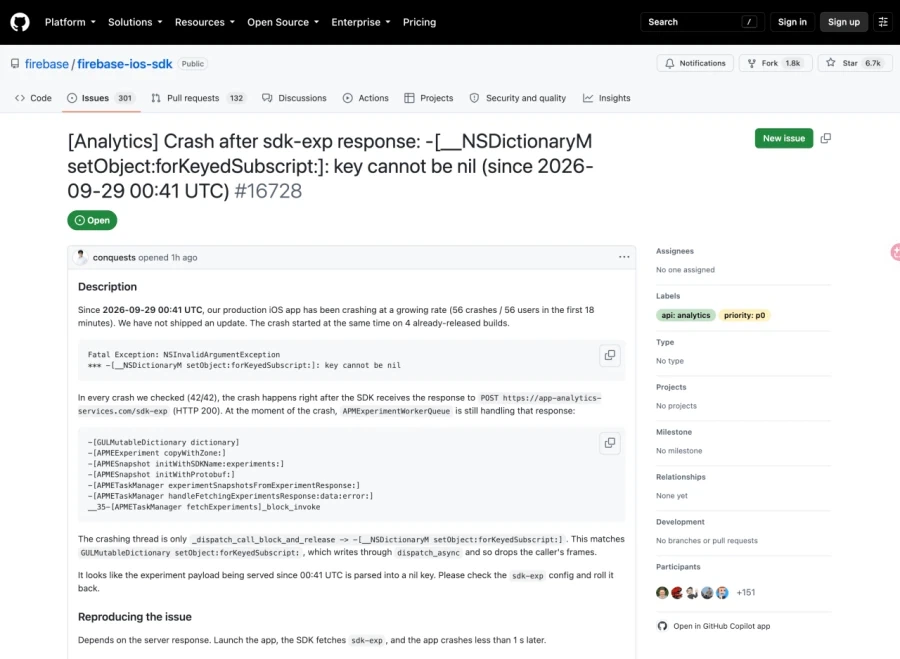Expand the Platform menu
The width and height of the screenshot is (900, 659).
click(x=70, y=22)
